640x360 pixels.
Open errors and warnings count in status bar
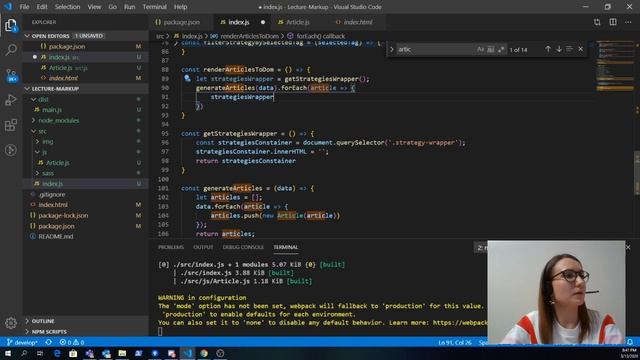(72, 342)
